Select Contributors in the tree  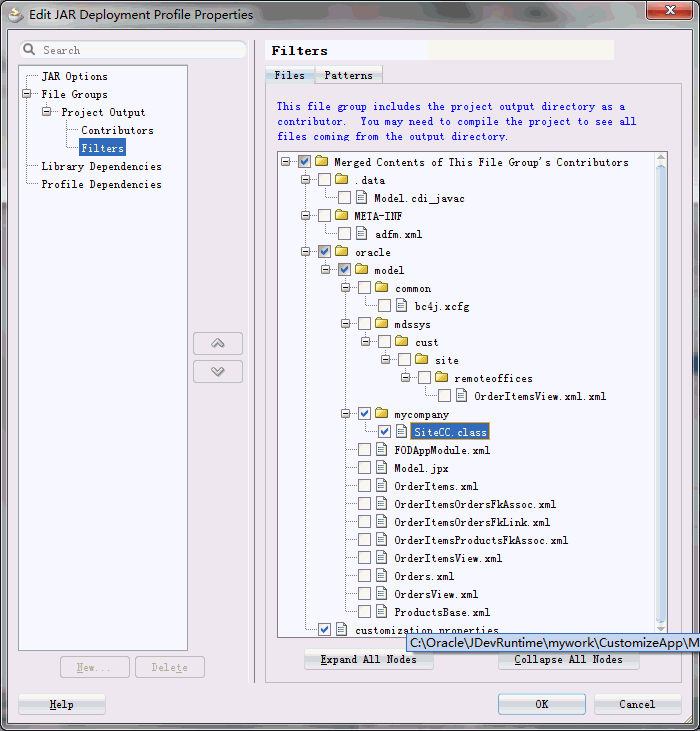(x=117, y=130)
